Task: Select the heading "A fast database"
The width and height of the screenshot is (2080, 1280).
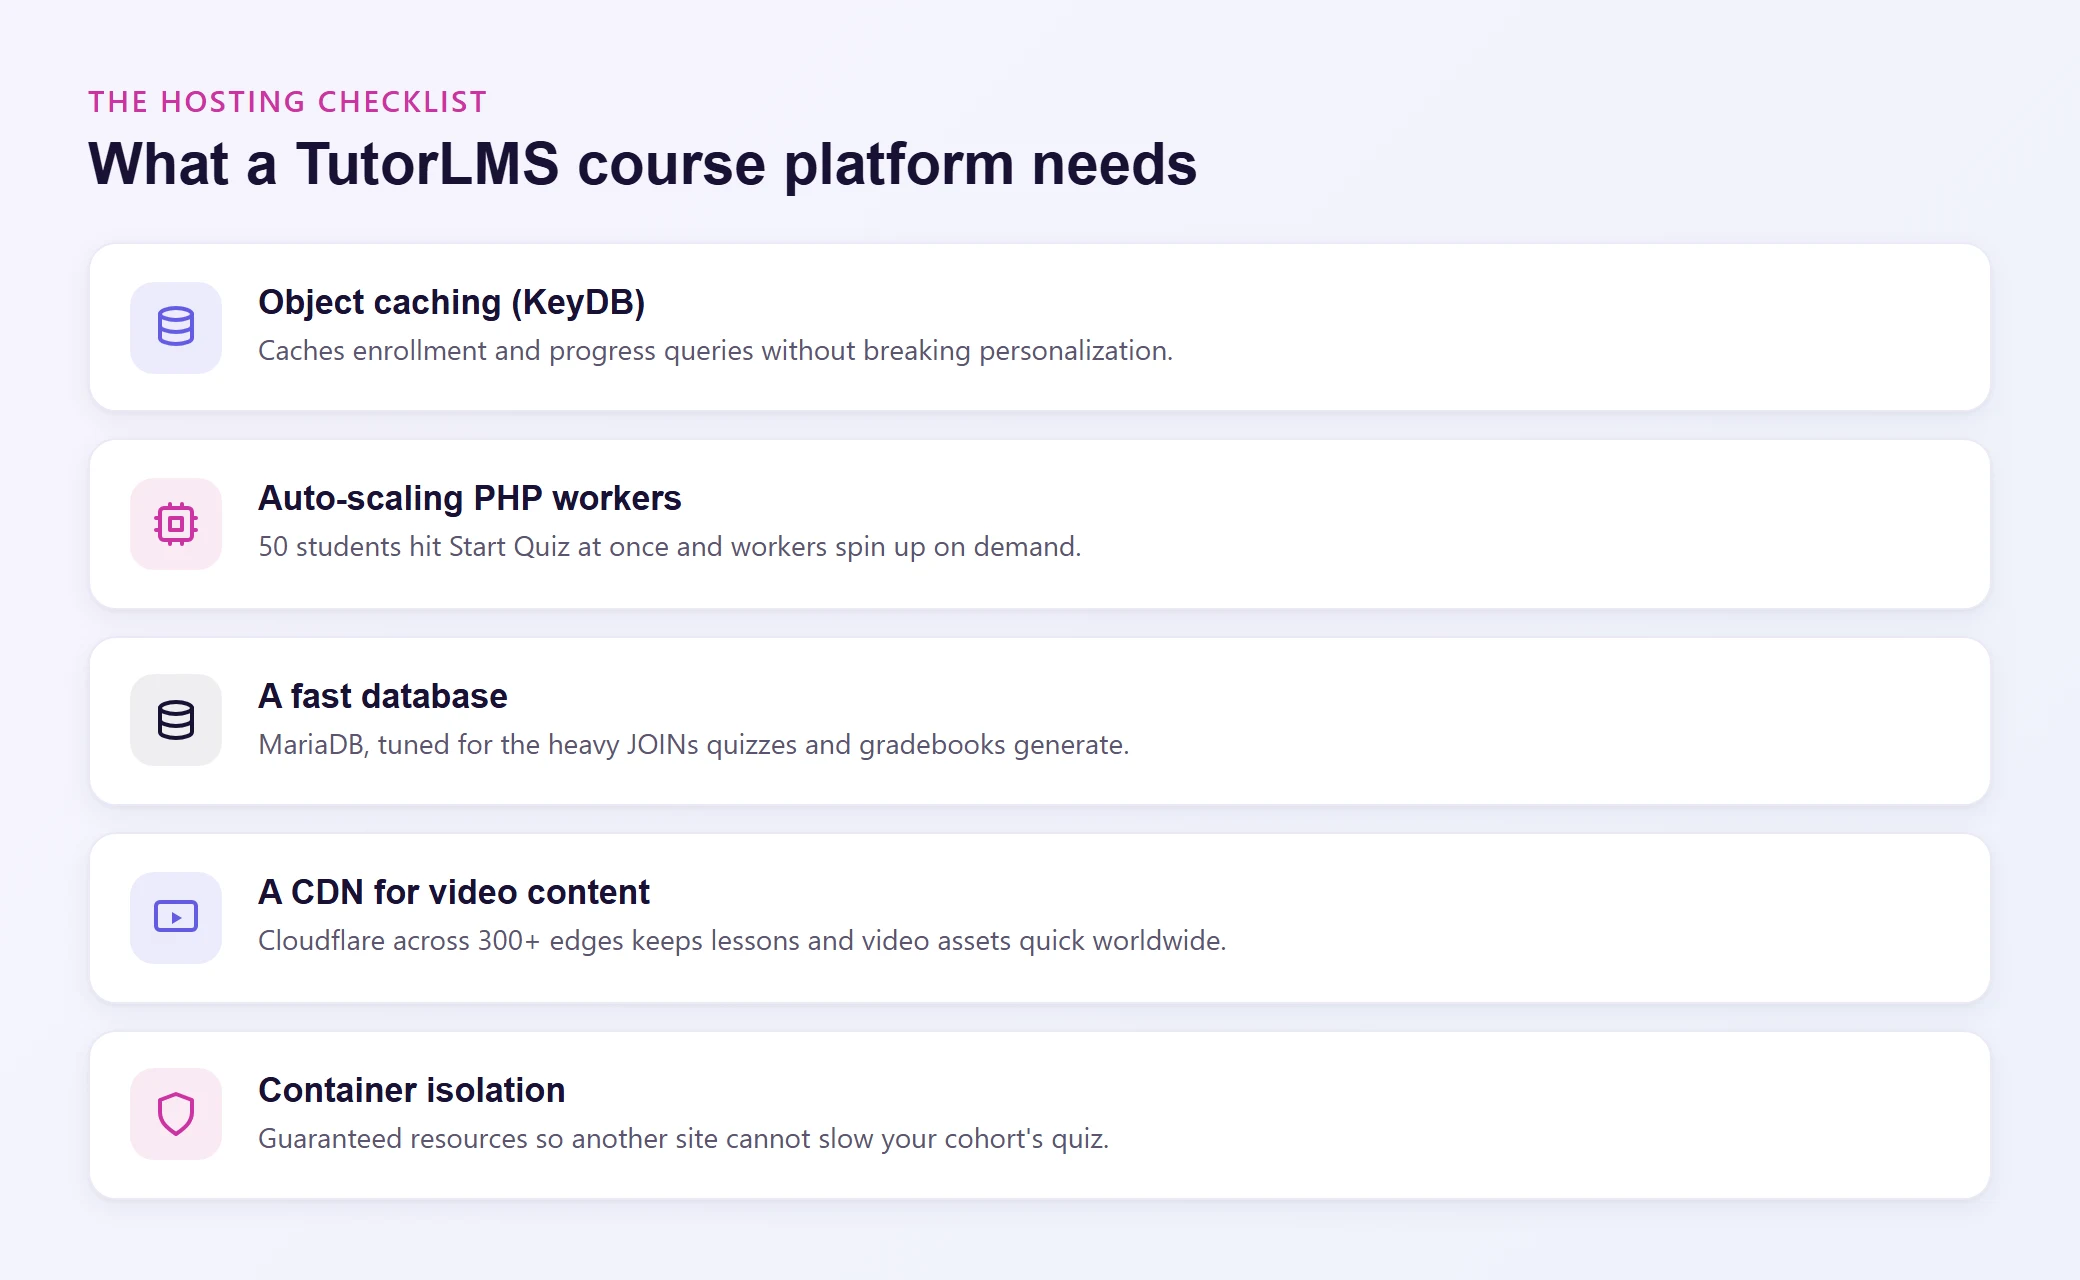Action: point(383,696)
